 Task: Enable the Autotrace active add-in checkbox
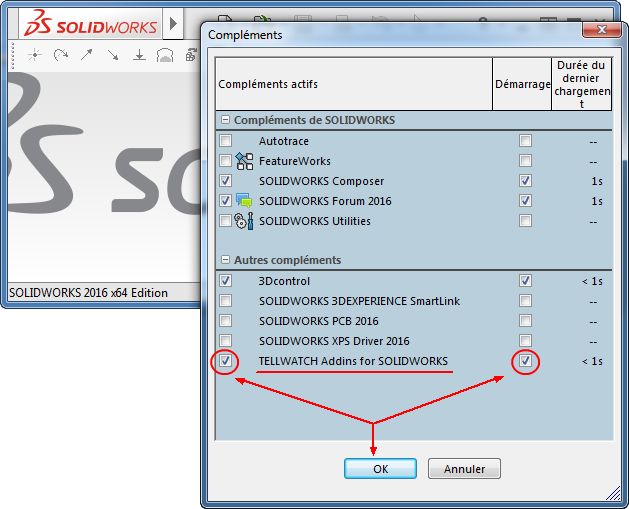(225, 141)
